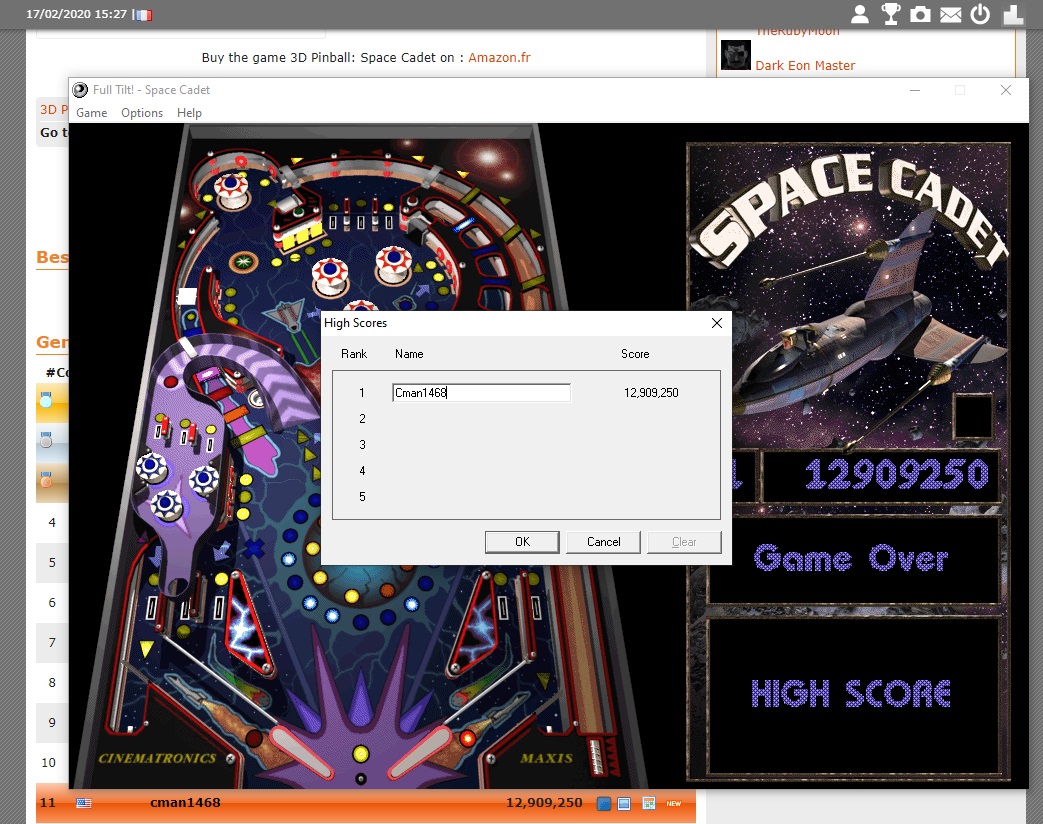Click the NEW badge in cman1468 row
Image resolution: width=1043 pixels, height=824 pixels.
(x=674, y=803)
